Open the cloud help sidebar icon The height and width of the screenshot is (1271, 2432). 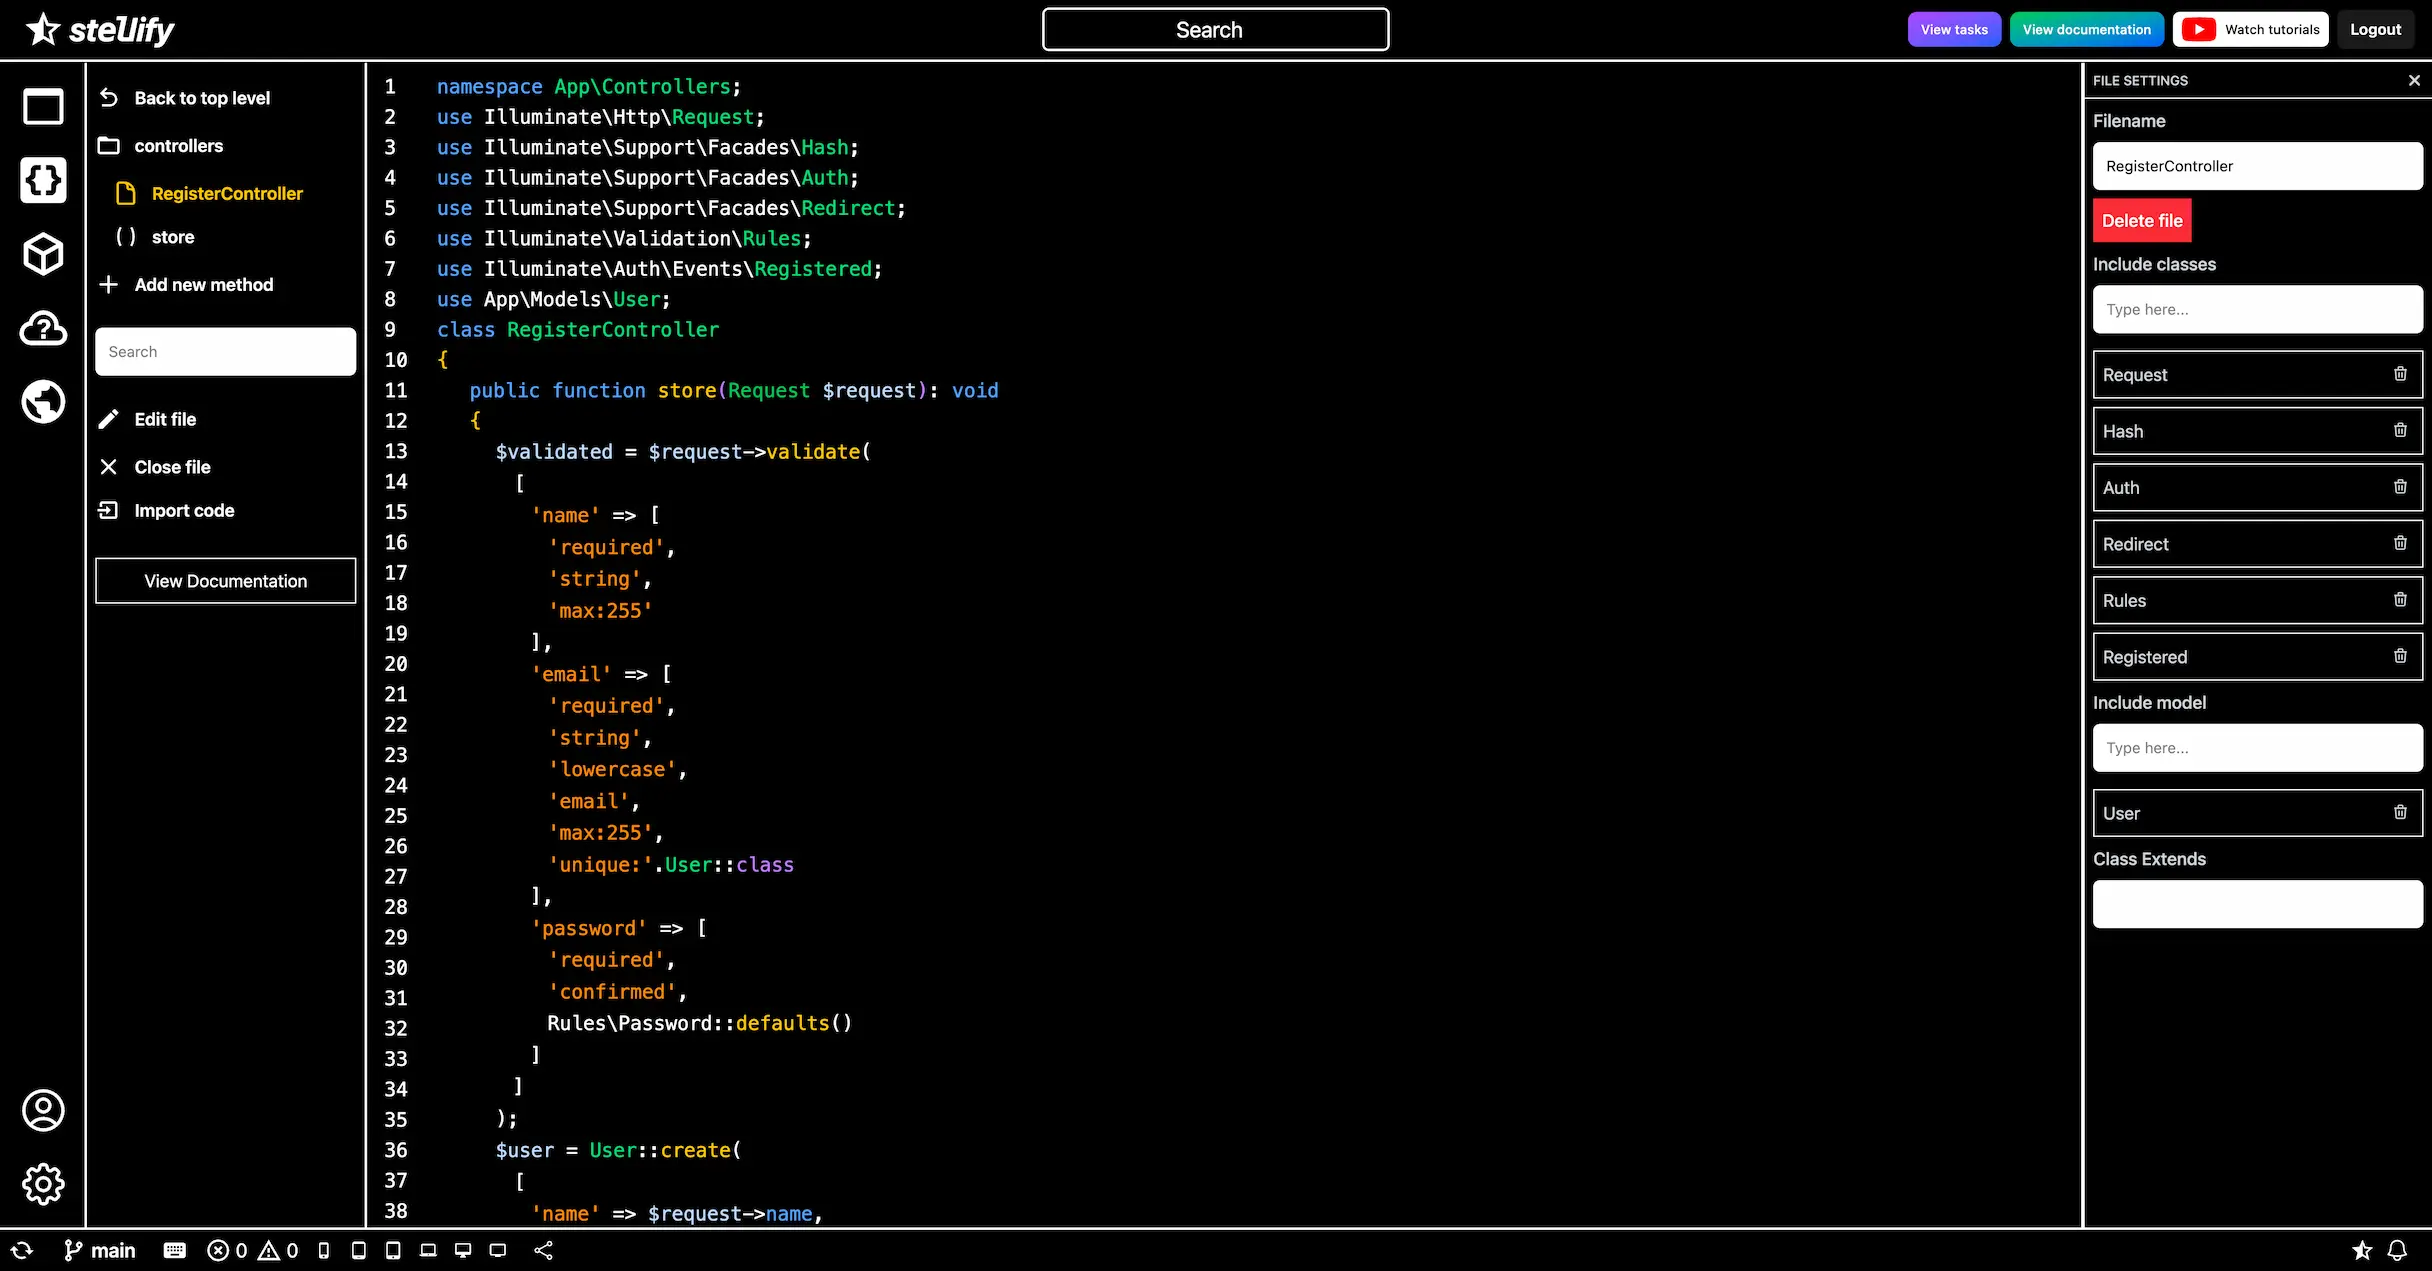43,328
